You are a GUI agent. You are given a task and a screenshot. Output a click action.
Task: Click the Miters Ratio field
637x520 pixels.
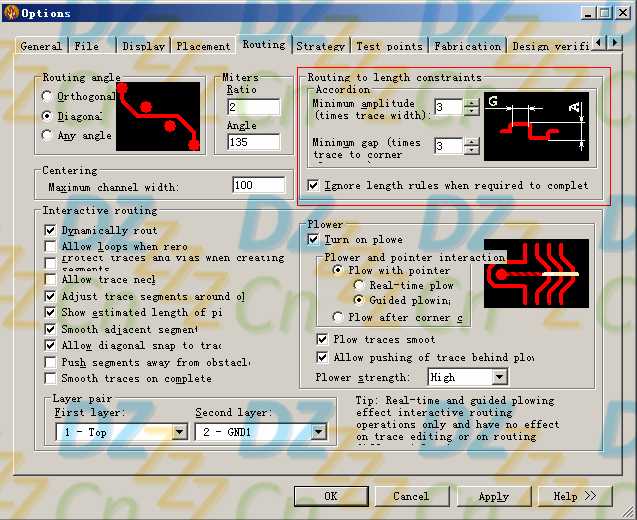254,107
